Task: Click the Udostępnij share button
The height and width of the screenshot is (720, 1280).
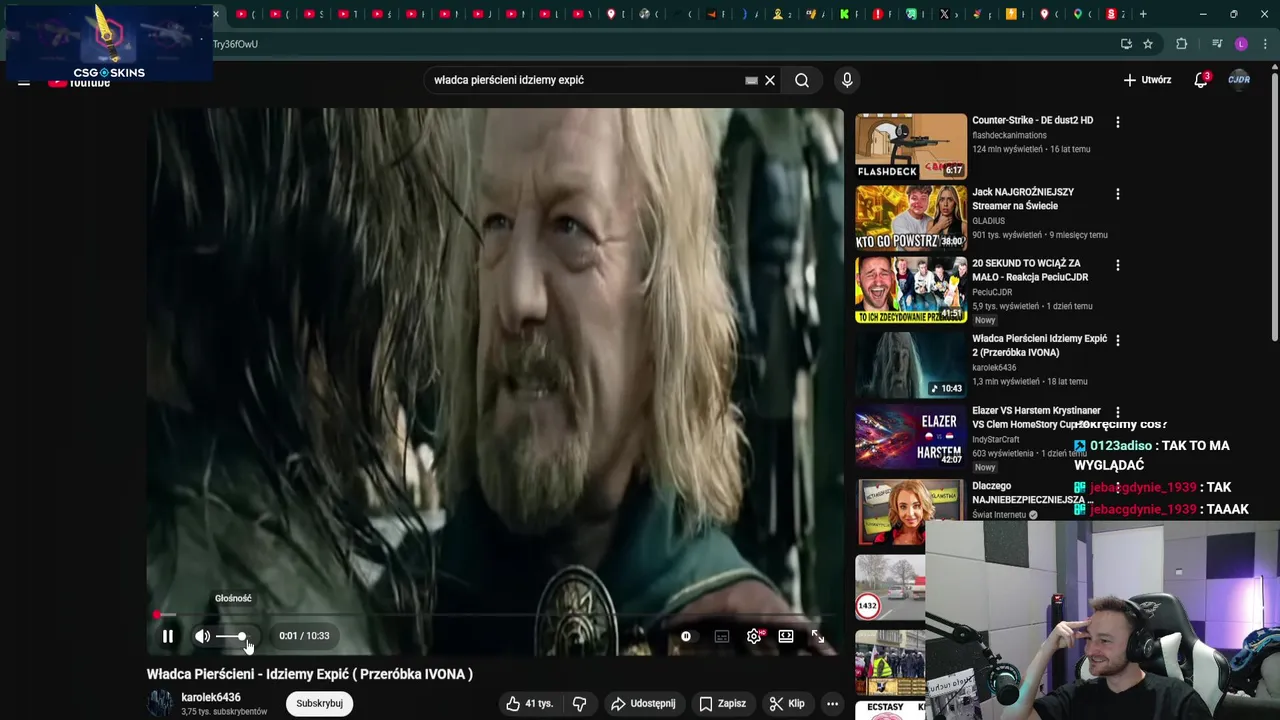Action: pyautogui.click(x=643, y=703)
